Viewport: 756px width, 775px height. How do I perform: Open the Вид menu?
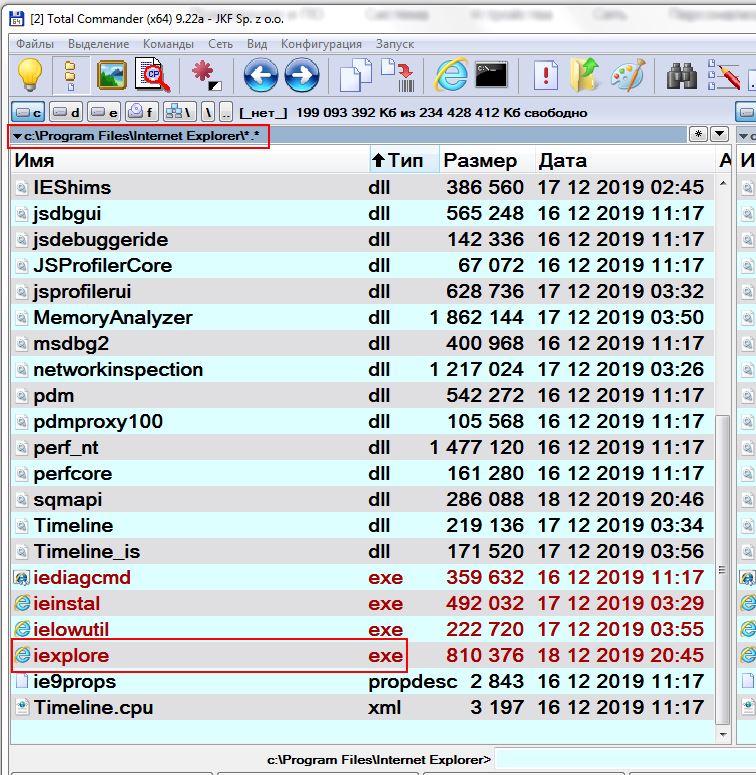coord(257,44)
